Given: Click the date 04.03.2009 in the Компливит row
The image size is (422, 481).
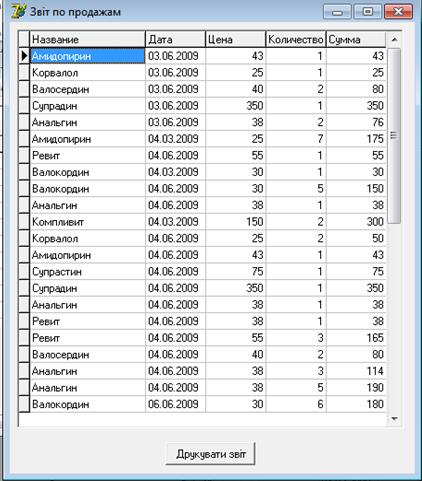Looking at the screenshot, I should [175, 222].
